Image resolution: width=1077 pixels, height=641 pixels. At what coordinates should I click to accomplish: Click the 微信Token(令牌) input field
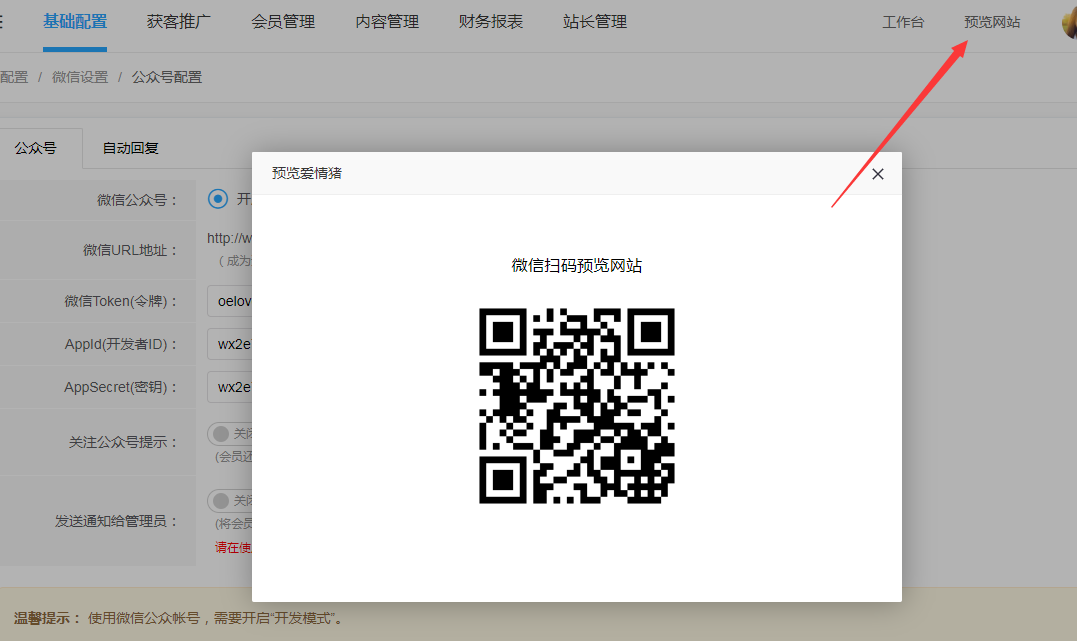(x=230, y=301)
